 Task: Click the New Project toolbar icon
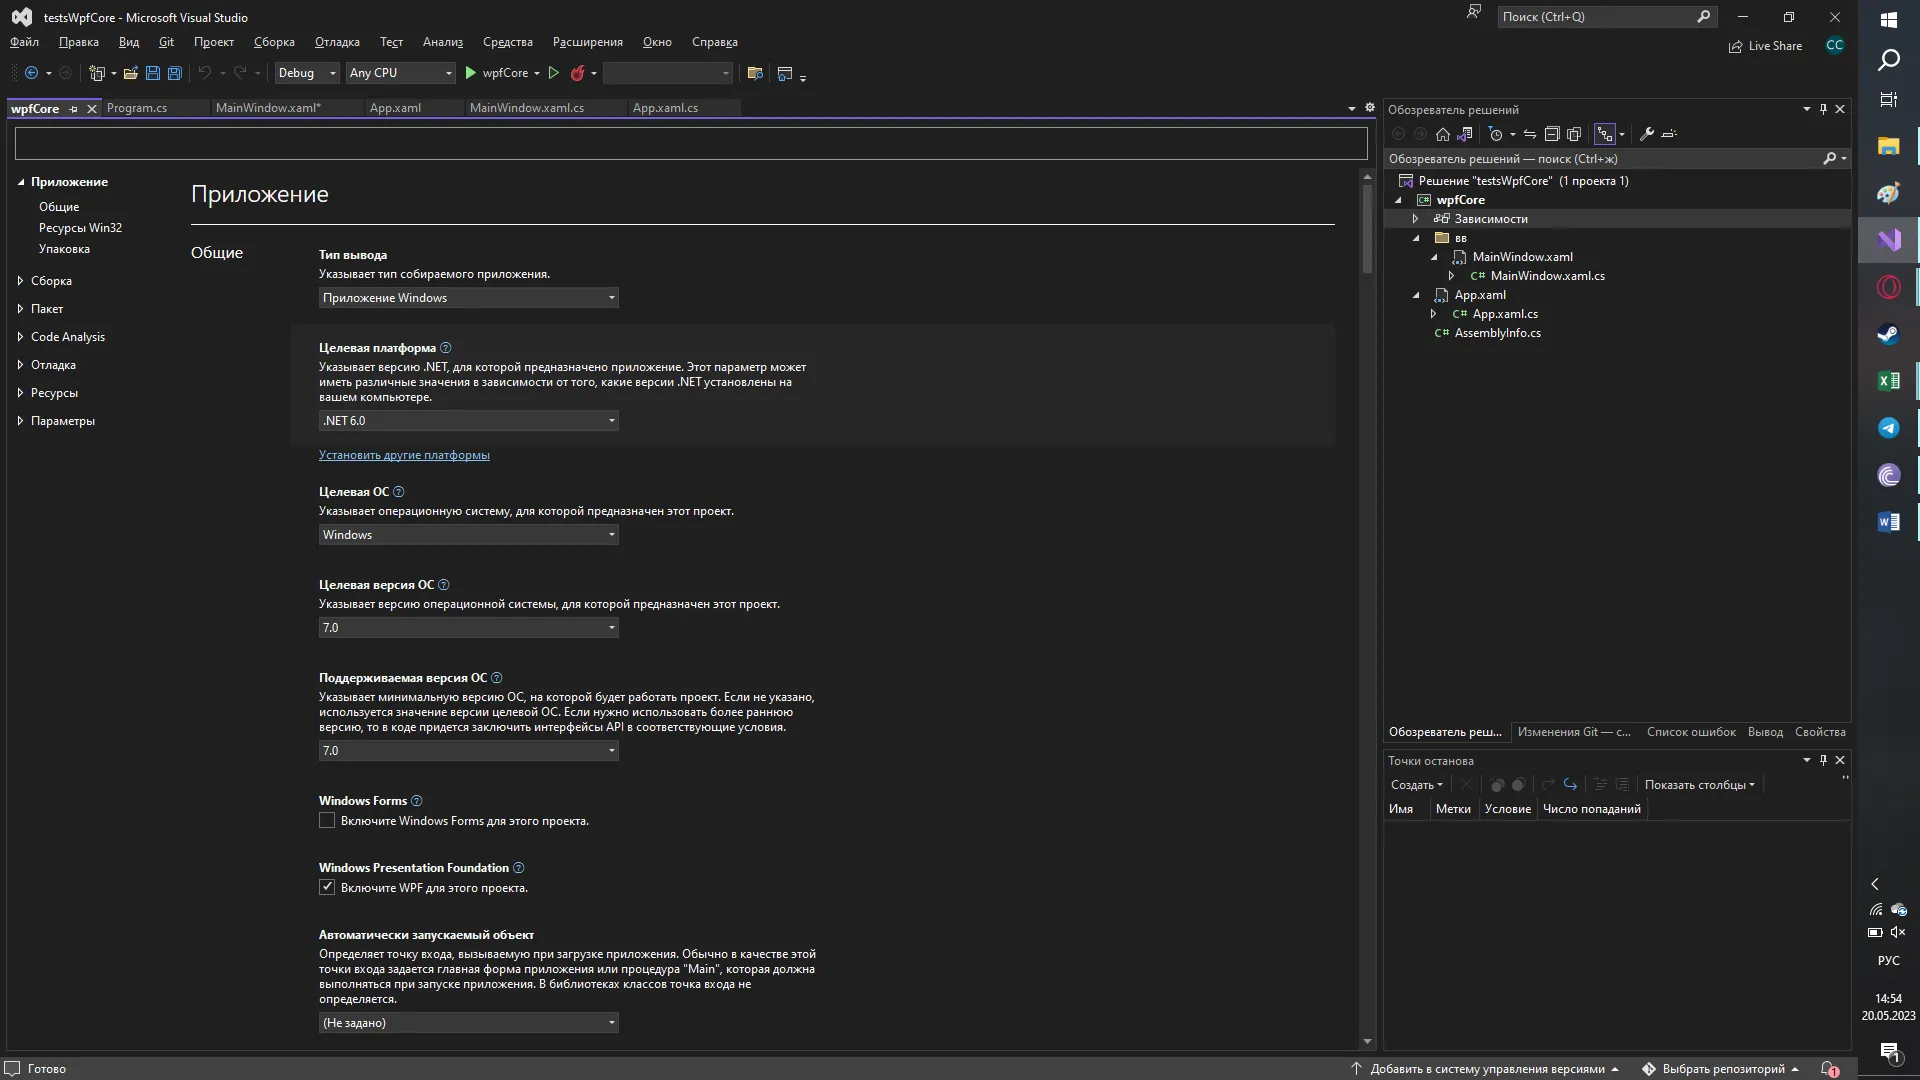point(97,73)
